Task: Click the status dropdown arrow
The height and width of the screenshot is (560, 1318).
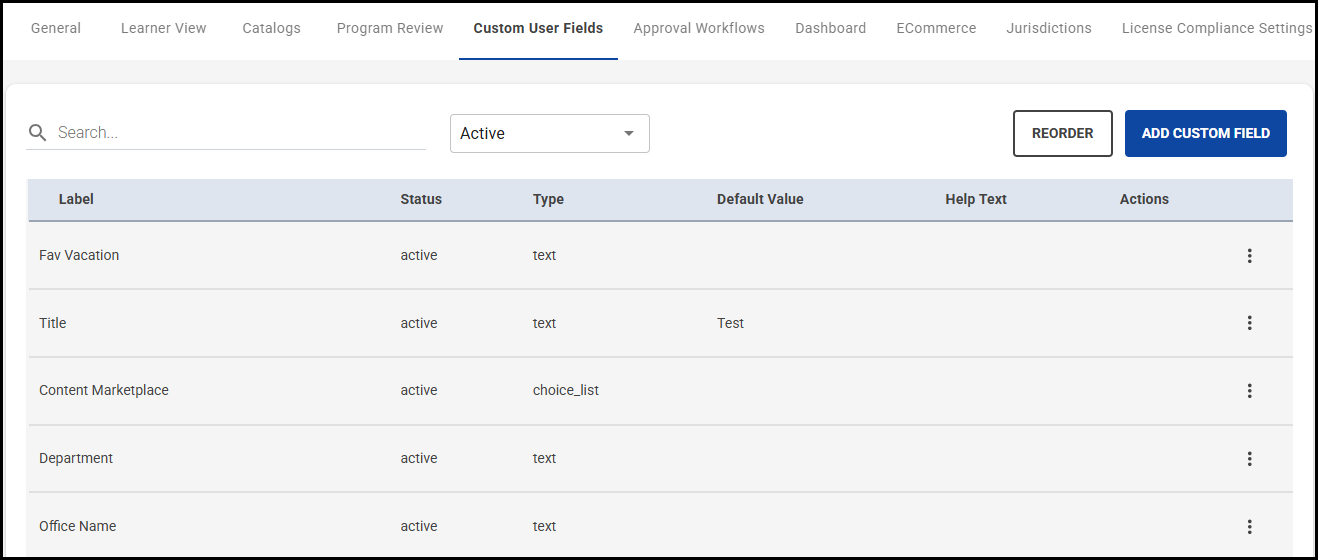Action: (x=629, y=134)
